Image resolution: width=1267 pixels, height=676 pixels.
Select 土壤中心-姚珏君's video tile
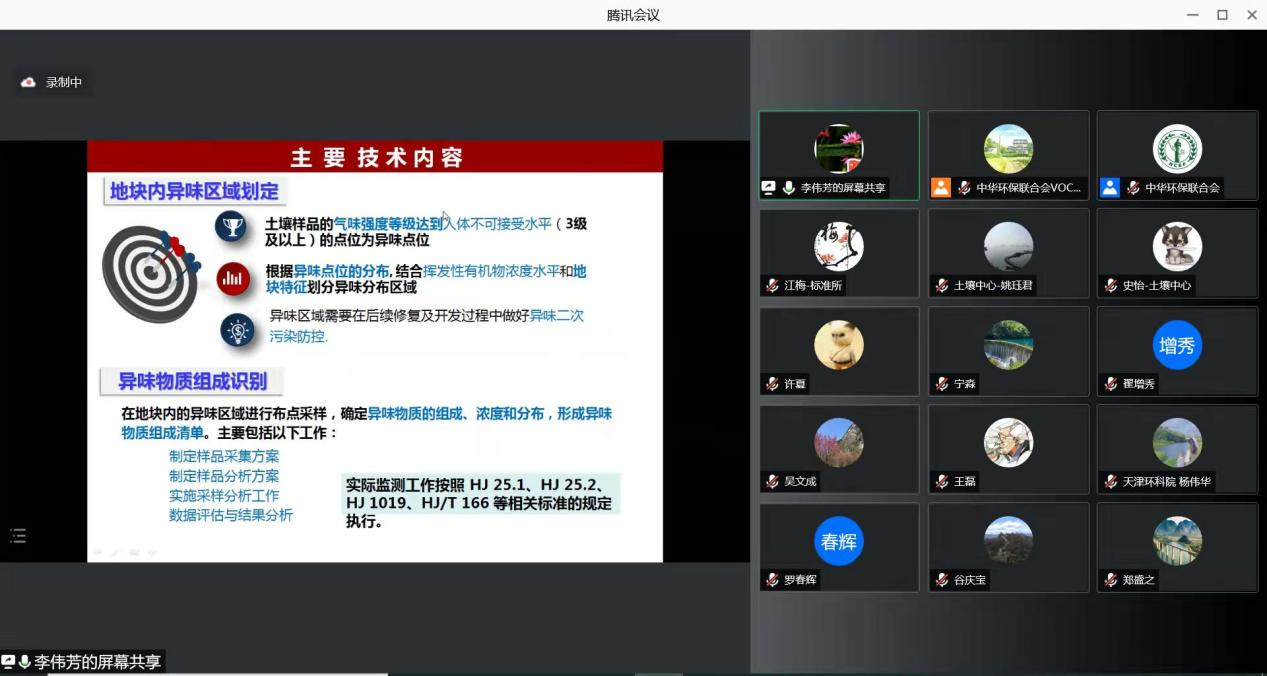click(1008, 253)
